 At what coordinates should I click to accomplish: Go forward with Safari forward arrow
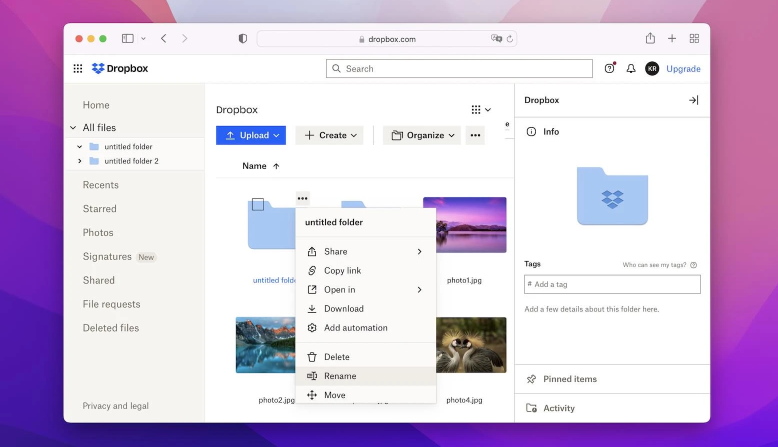(185, 38)
